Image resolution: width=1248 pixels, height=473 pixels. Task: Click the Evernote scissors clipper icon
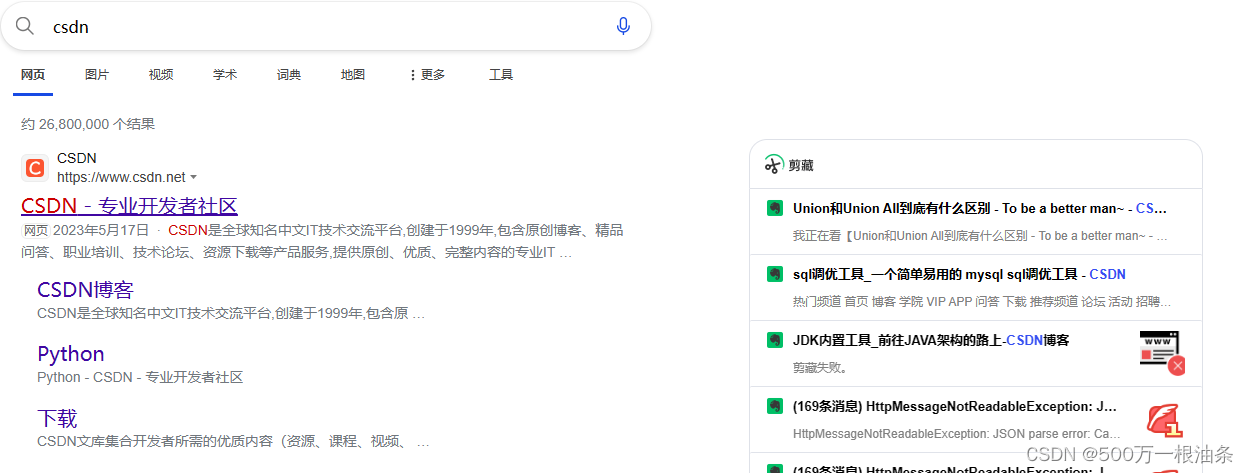[x=774, y=165]
